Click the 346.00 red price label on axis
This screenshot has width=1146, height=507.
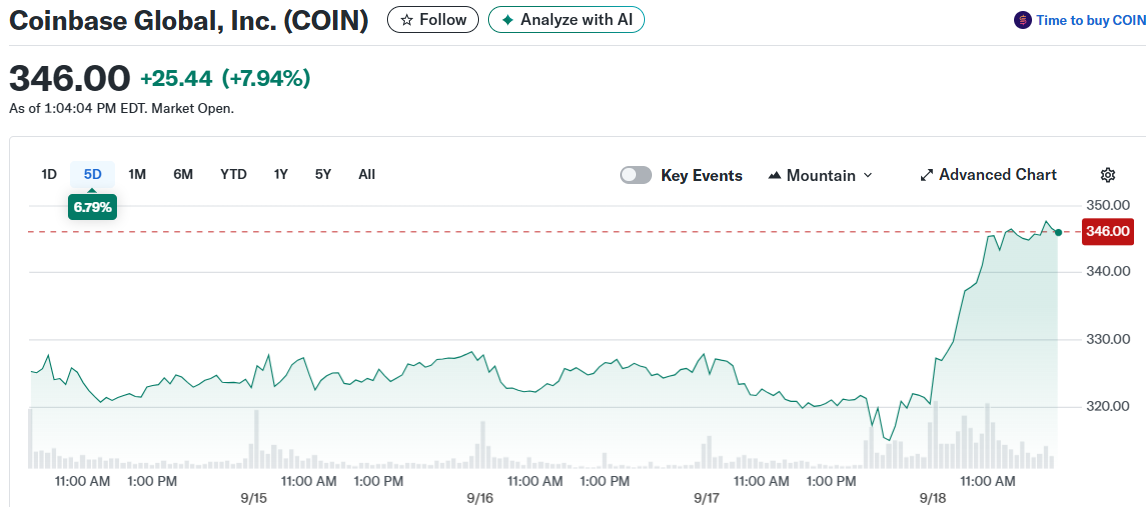tap(1108, 232)
